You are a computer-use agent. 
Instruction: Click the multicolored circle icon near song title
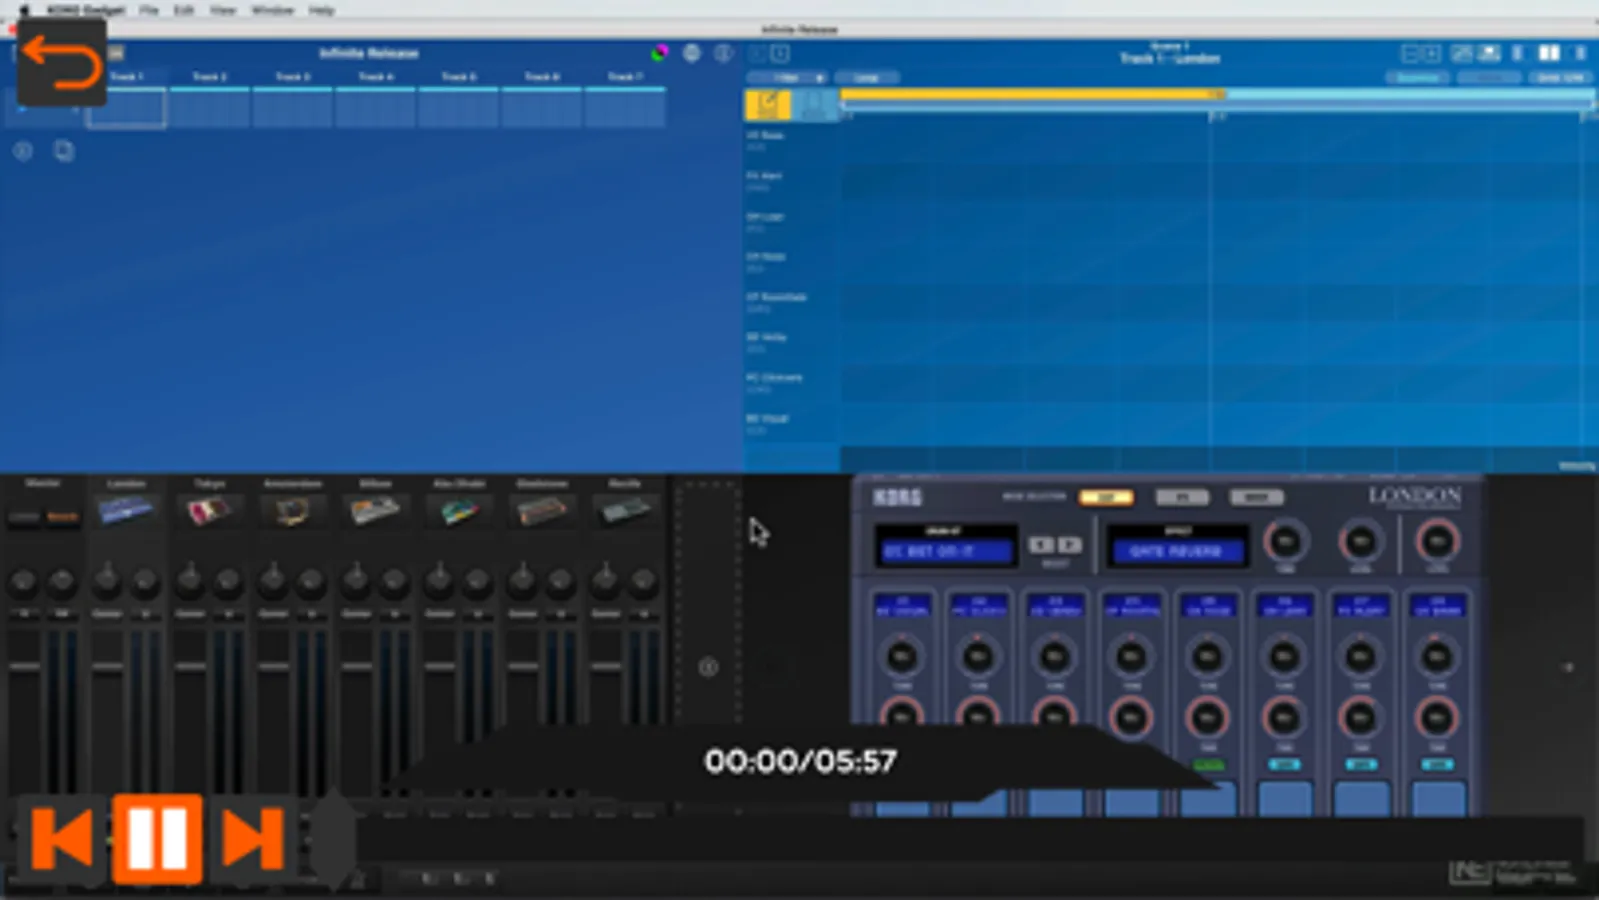click(659, 53)
